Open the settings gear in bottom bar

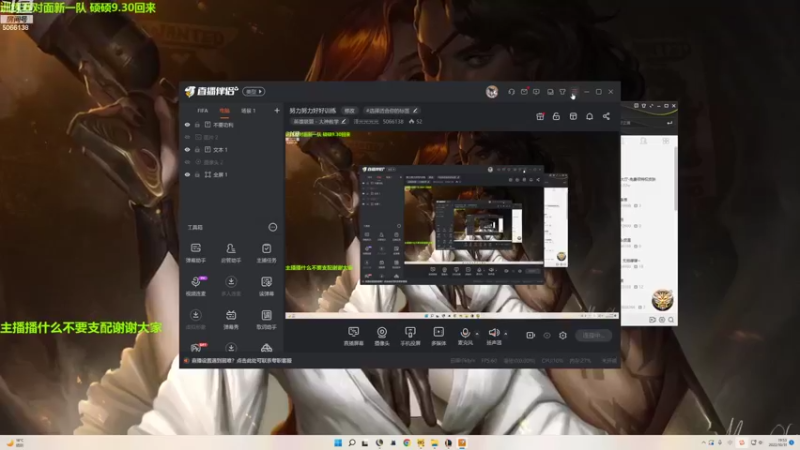[563, 335]
